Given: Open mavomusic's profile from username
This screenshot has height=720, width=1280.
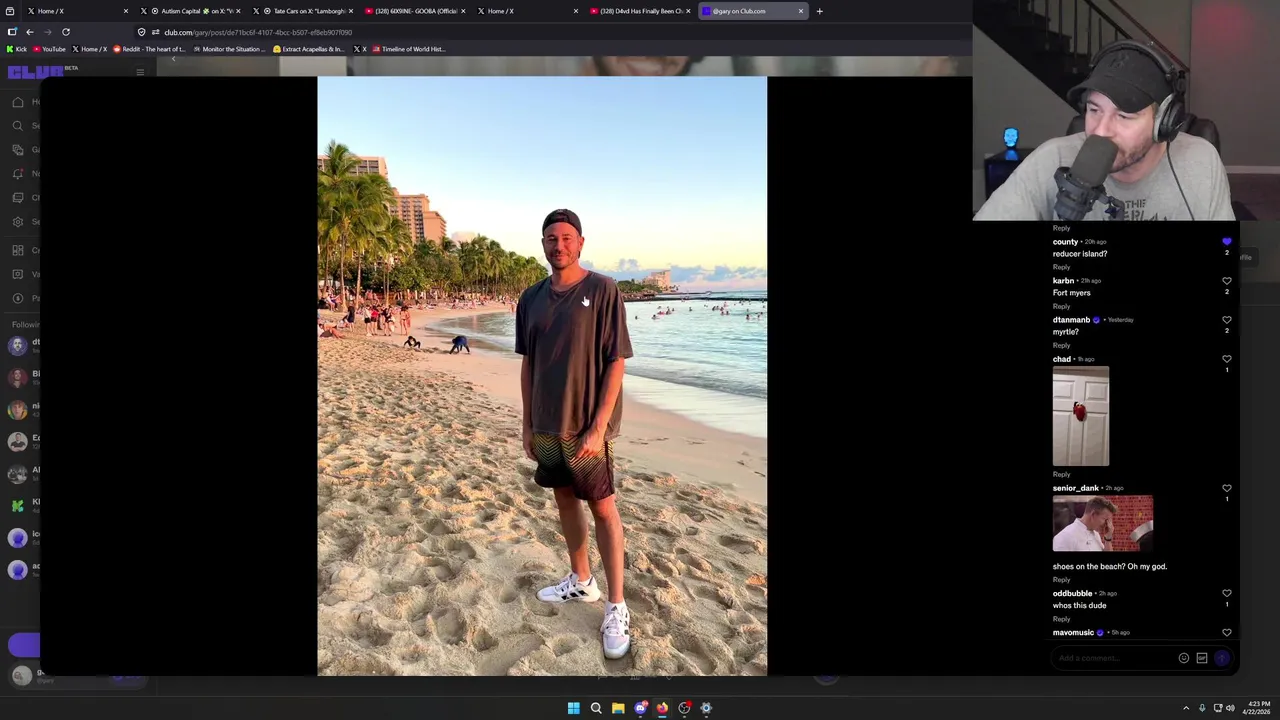Looking at the screenshot, I should tap(1073, 633).
